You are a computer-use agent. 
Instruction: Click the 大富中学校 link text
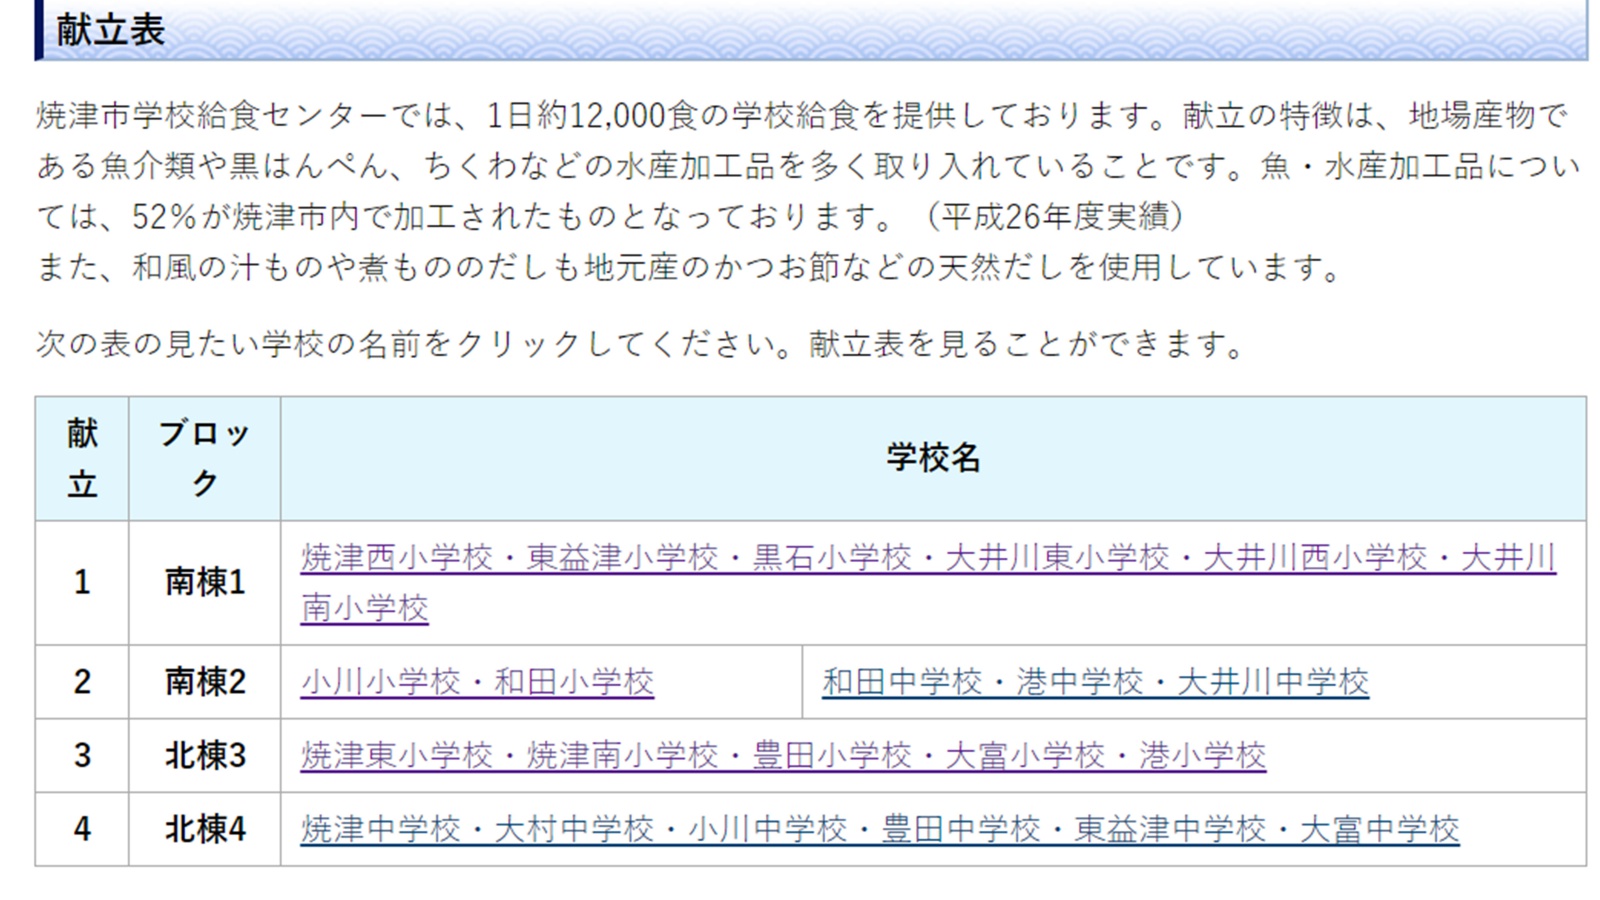(1379, 830)
